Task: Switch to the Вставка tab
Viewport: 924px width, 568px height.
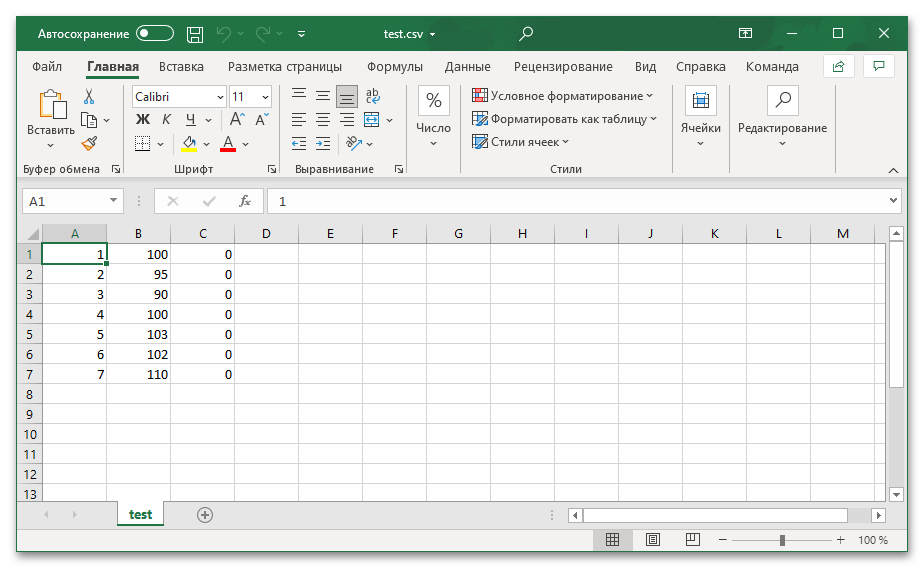Action: coord(181,67)
